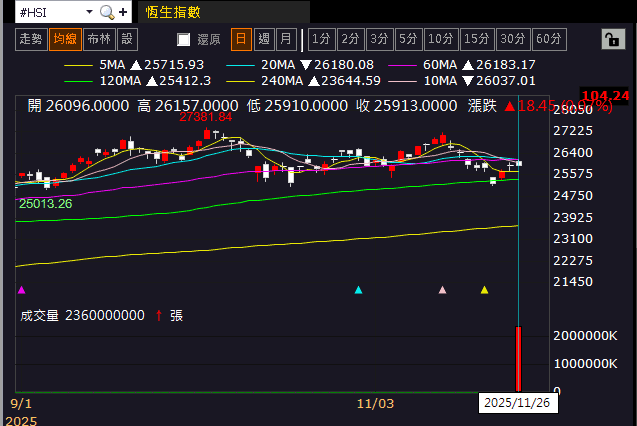
Task: Click the red volume bar
Action: click(x=518, y=359)
